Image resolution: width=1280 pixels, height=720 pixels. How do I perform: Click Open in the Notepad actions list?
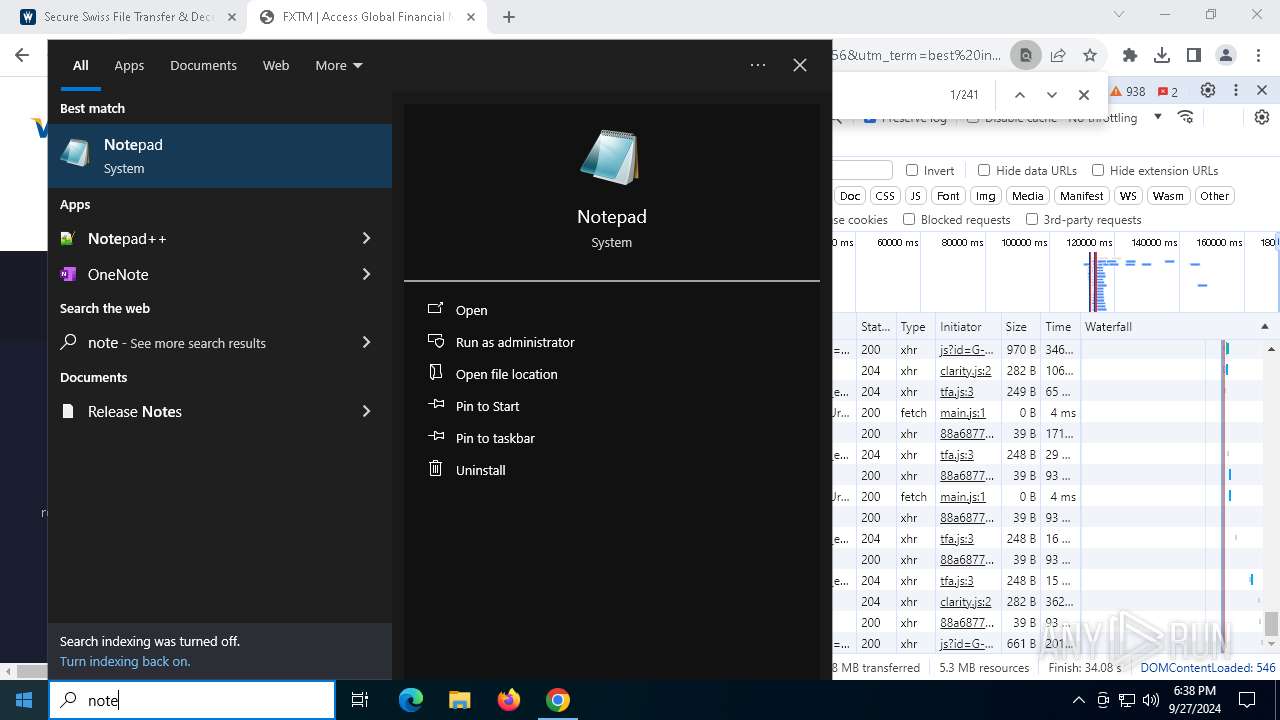(x=471, y=310)
